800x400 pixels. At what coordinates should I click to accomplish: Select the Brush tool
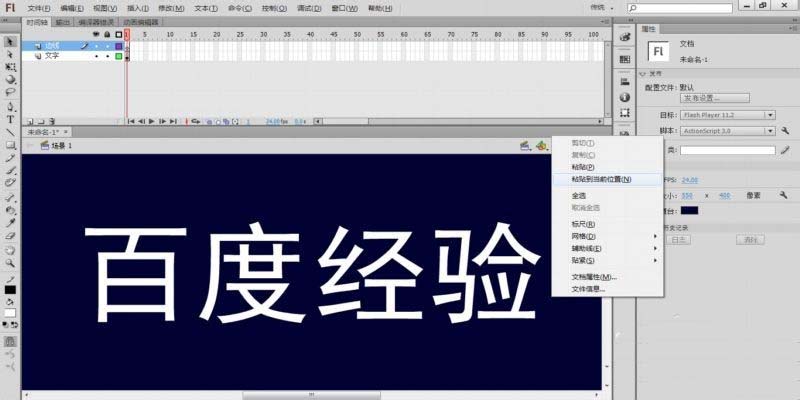[x=10, y=170]
